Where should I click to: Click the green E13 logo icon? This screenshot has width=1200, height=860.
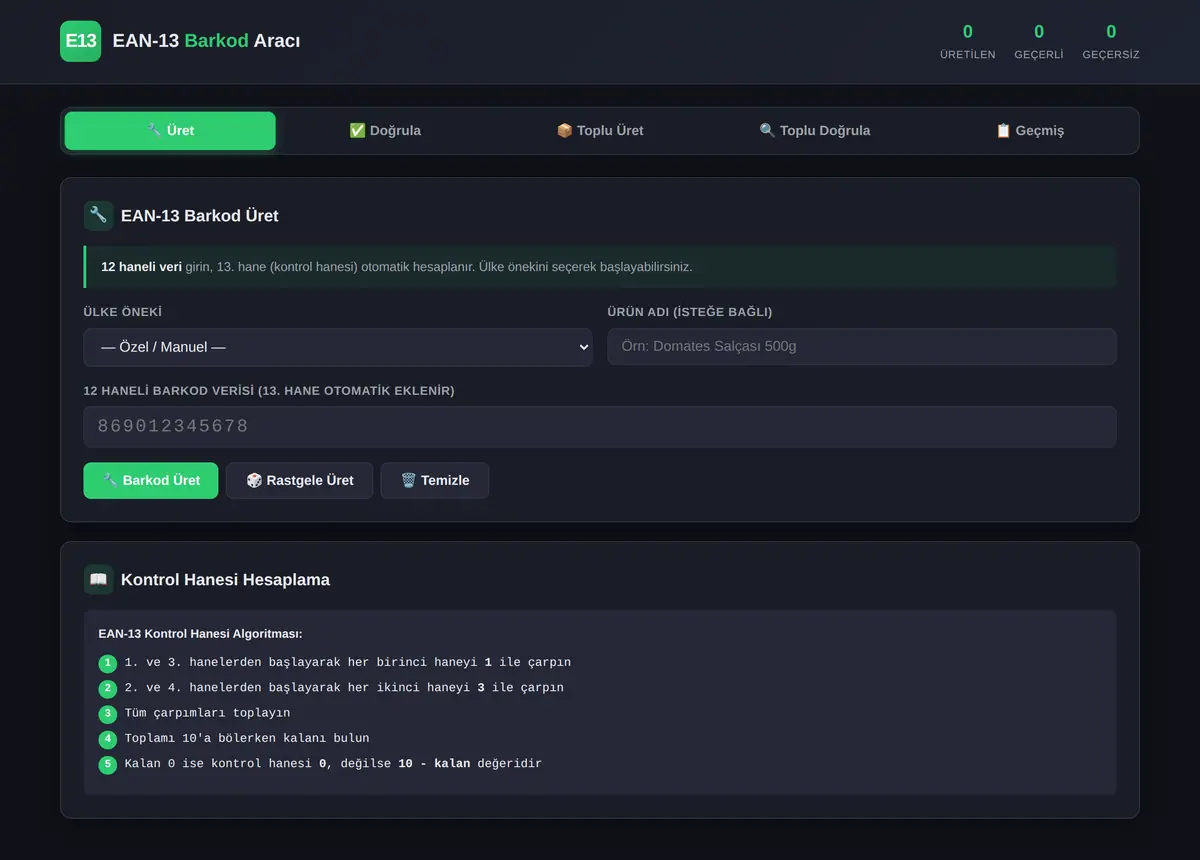pos(80,41)
